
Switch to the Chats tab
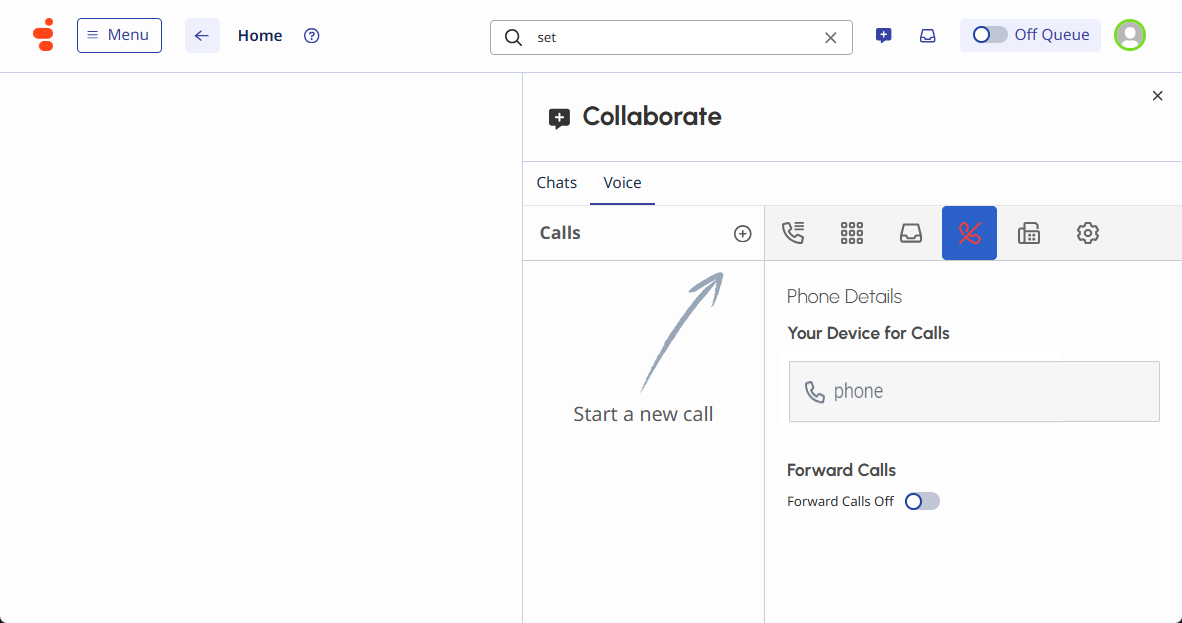click(557, 183)
